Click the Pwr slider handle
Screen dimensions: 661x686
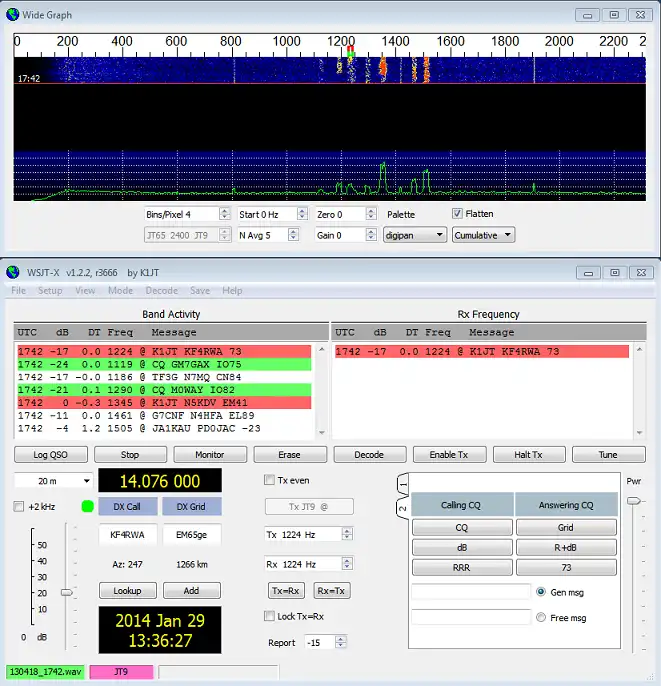point(633,500)
